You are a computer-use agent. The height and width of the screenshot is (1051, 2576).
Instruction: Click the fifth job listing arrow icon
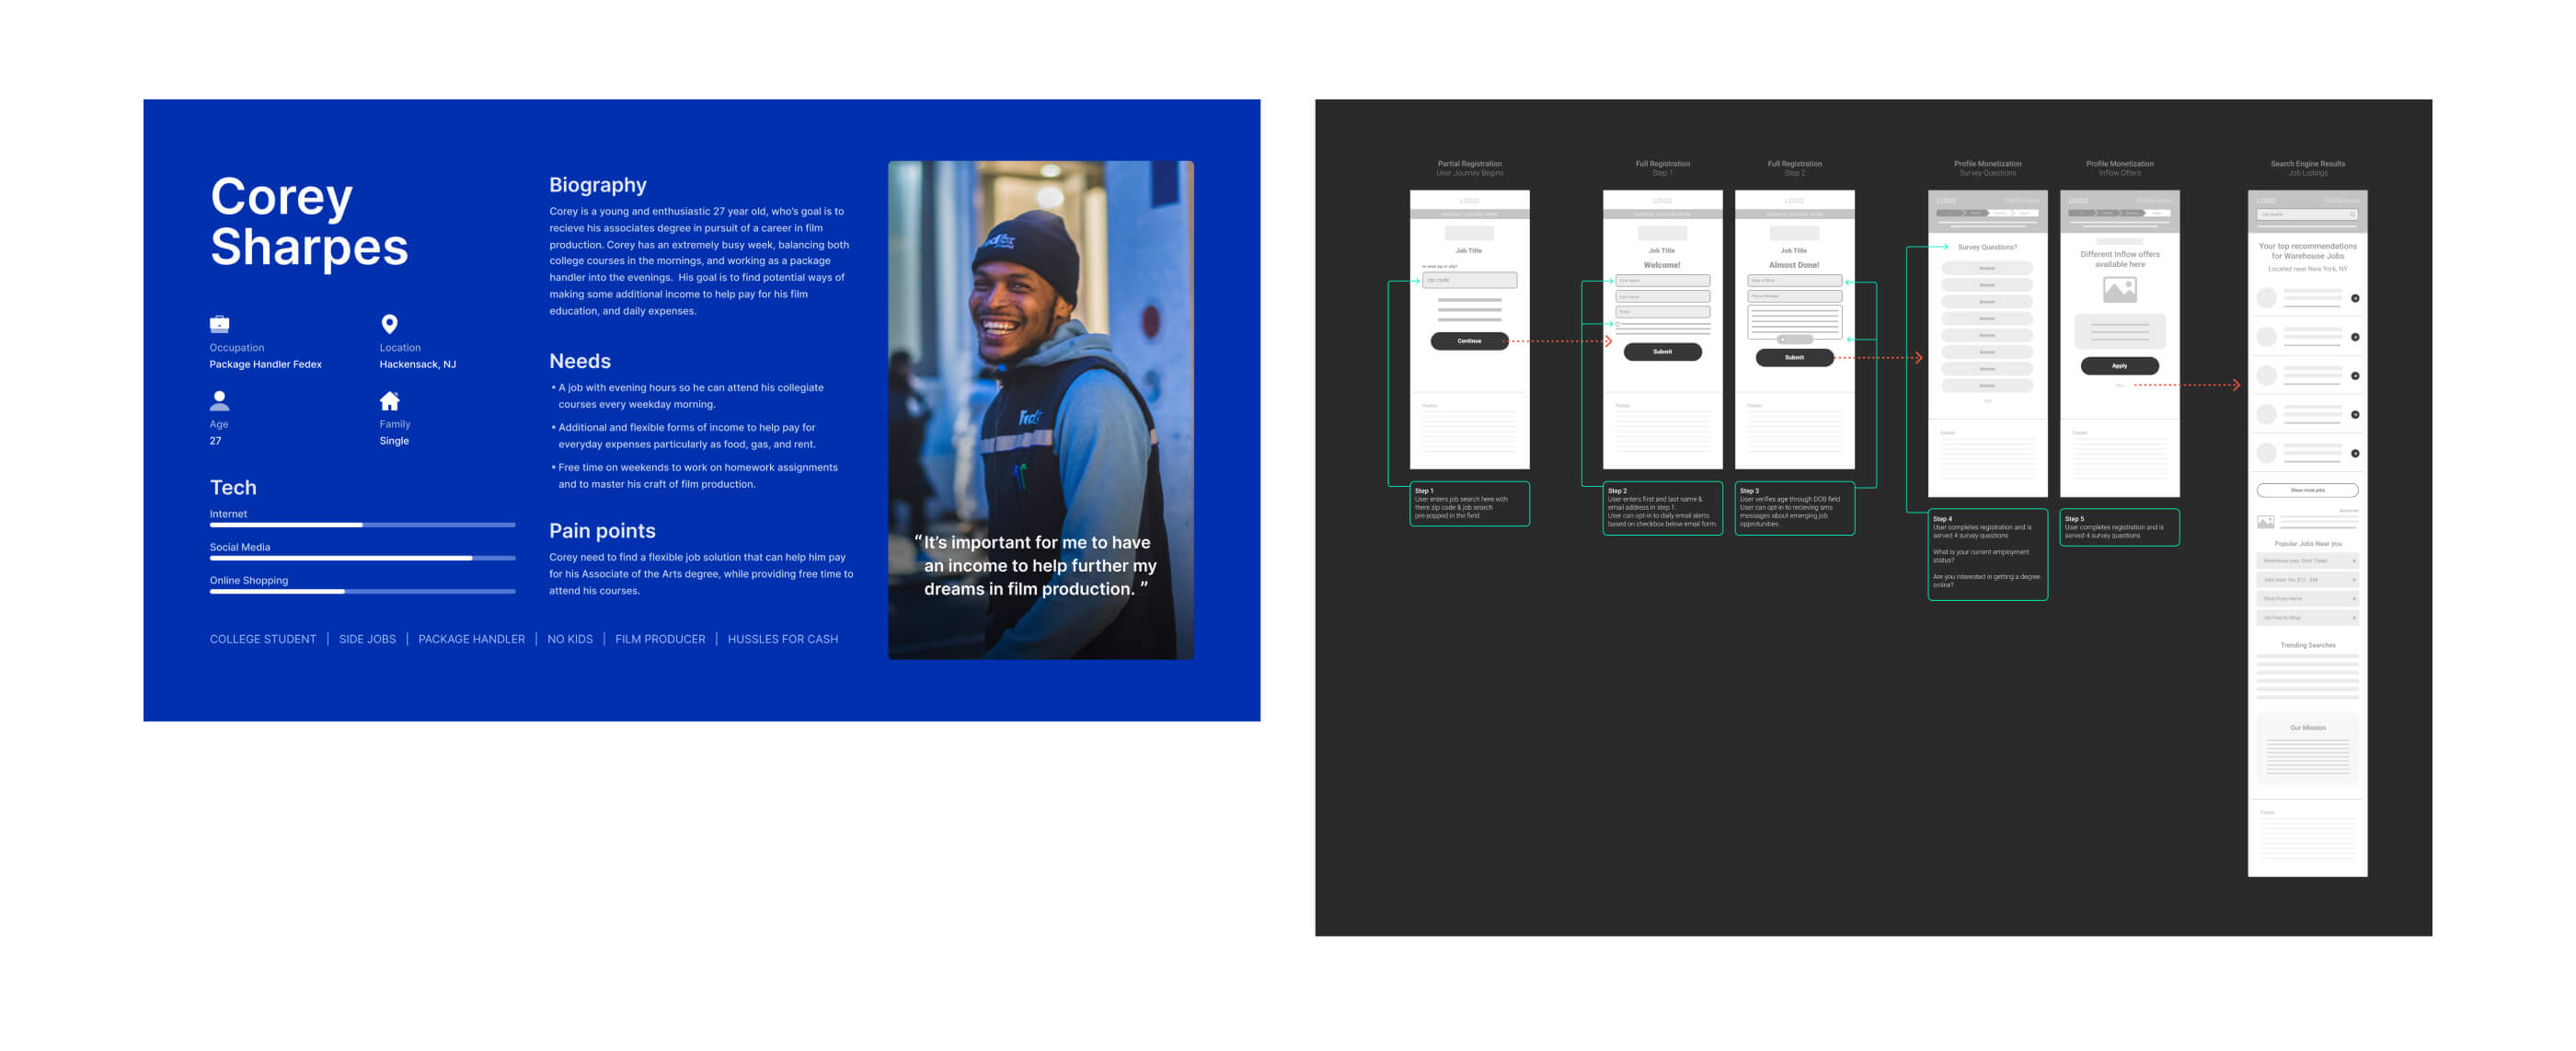tap(2355, 454)
